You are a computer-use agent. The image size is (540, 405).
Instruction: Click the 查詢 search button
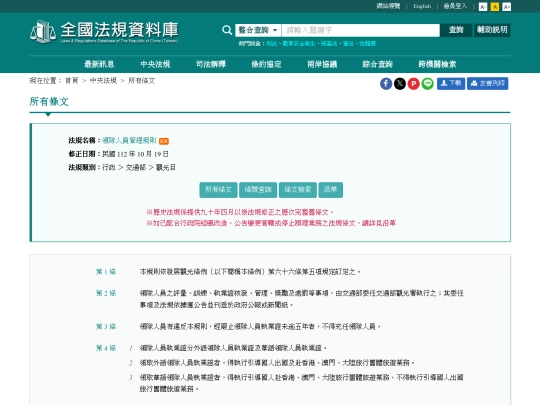(456, 30)
